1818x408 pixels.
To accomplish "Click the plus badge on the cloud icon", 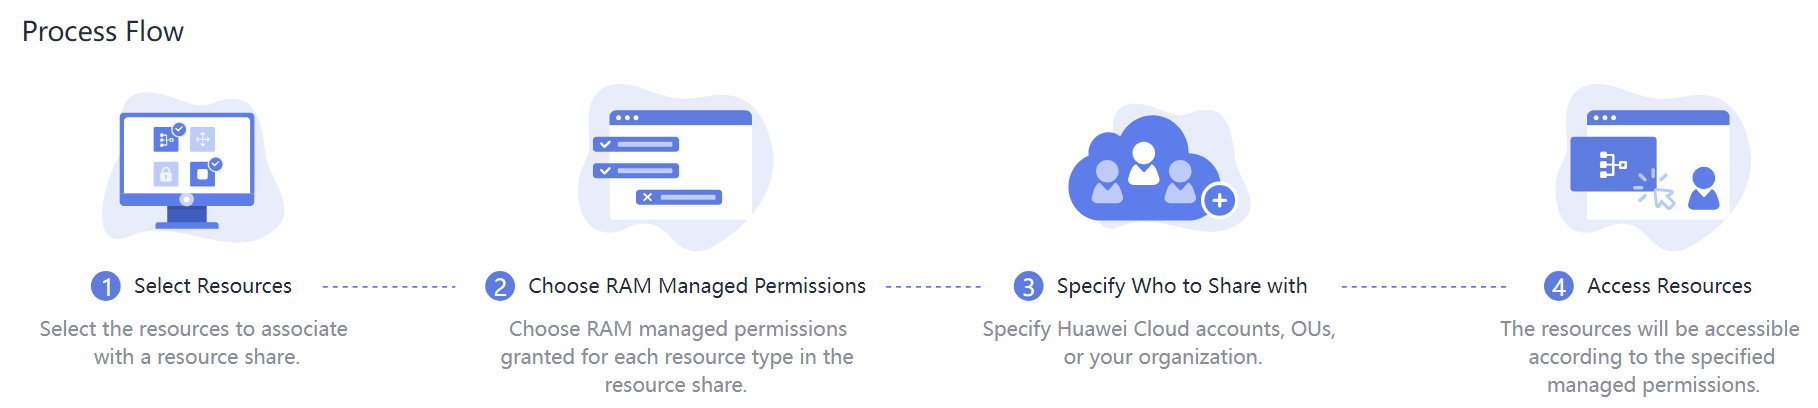I will pyautogui.click(x=1219, y=201).
